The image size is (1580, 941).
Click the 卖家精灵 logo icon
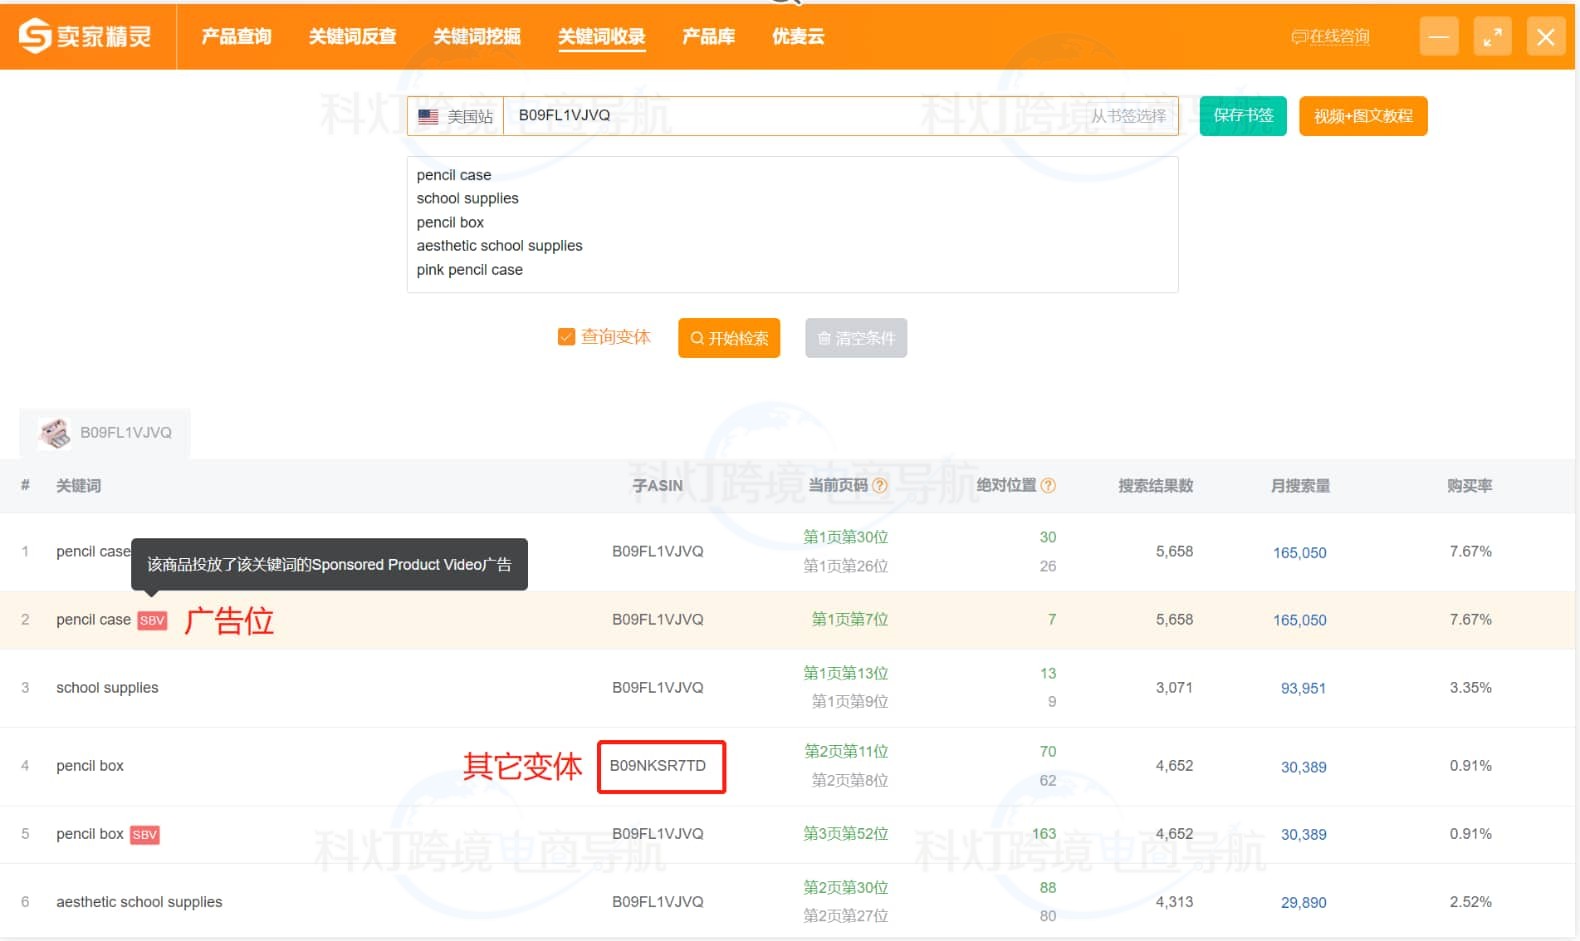coord(35,36)
